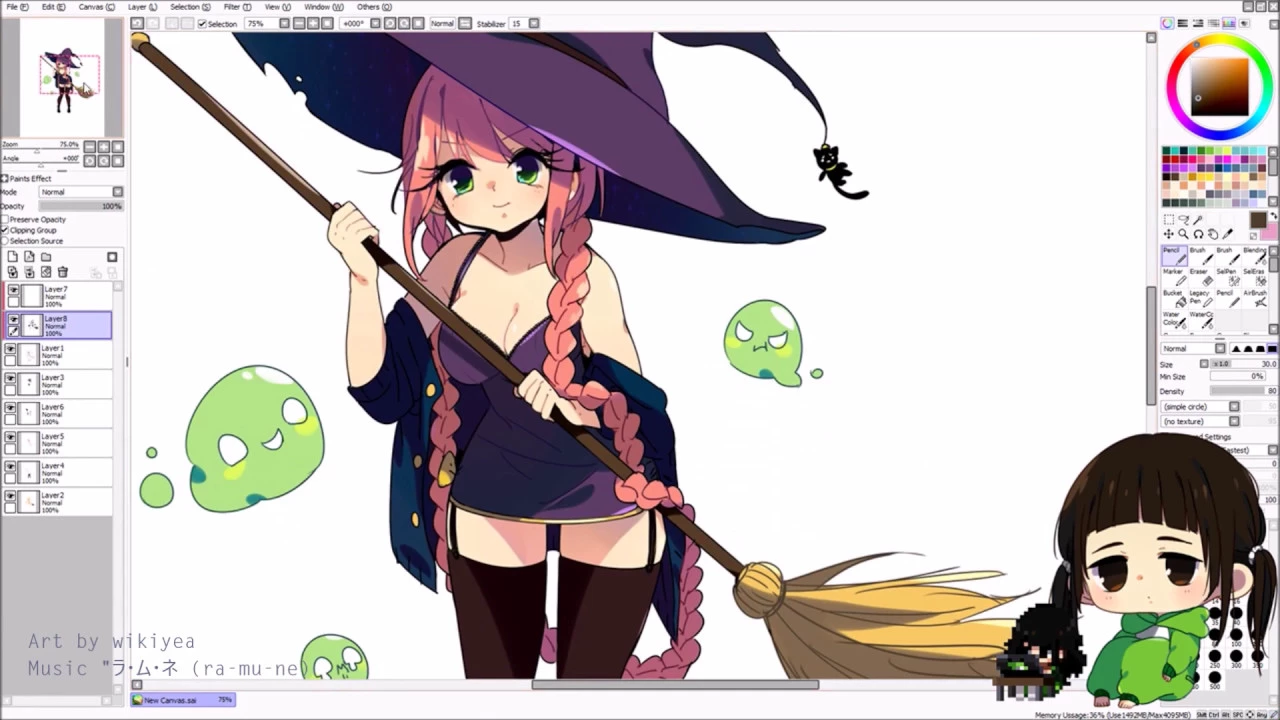This screenshot has height=720, width=1280.
Task: Create a new layer folder
Action: 46,257
